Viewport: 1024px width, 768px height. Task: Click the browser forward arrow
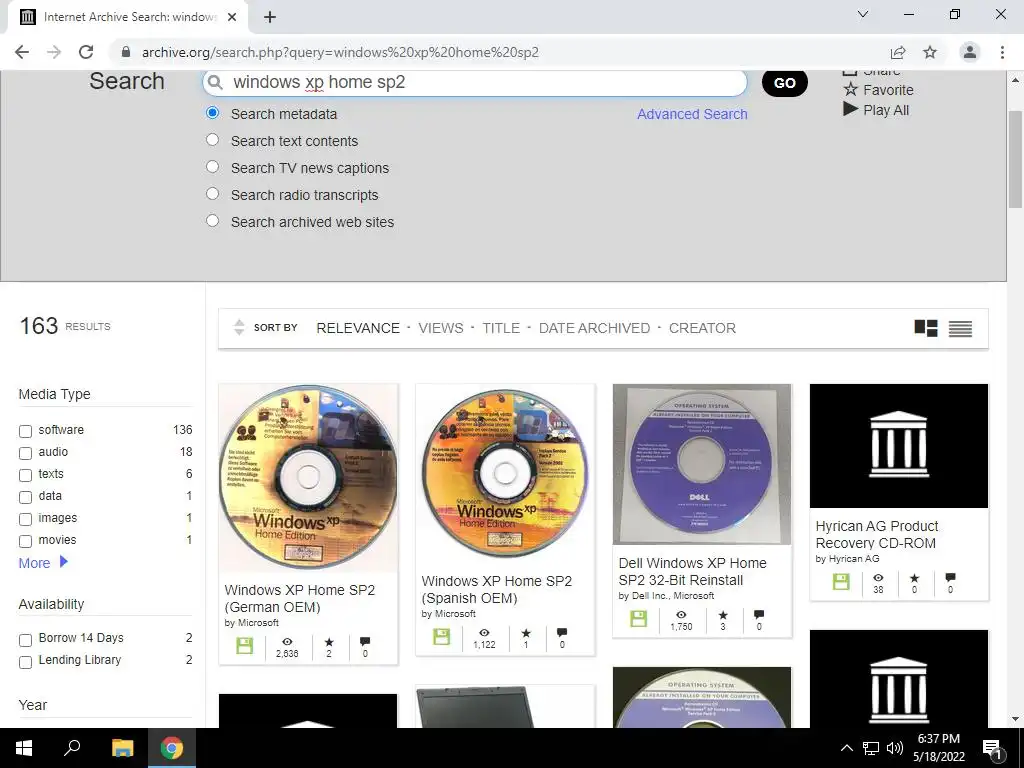54,52
